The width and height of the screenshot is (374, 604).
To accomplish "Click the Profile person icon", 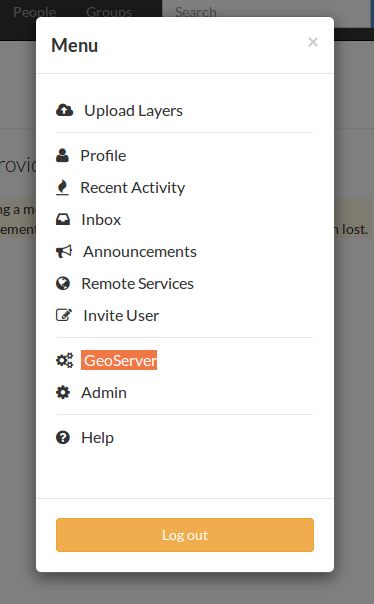I will [x=62, y=155].
